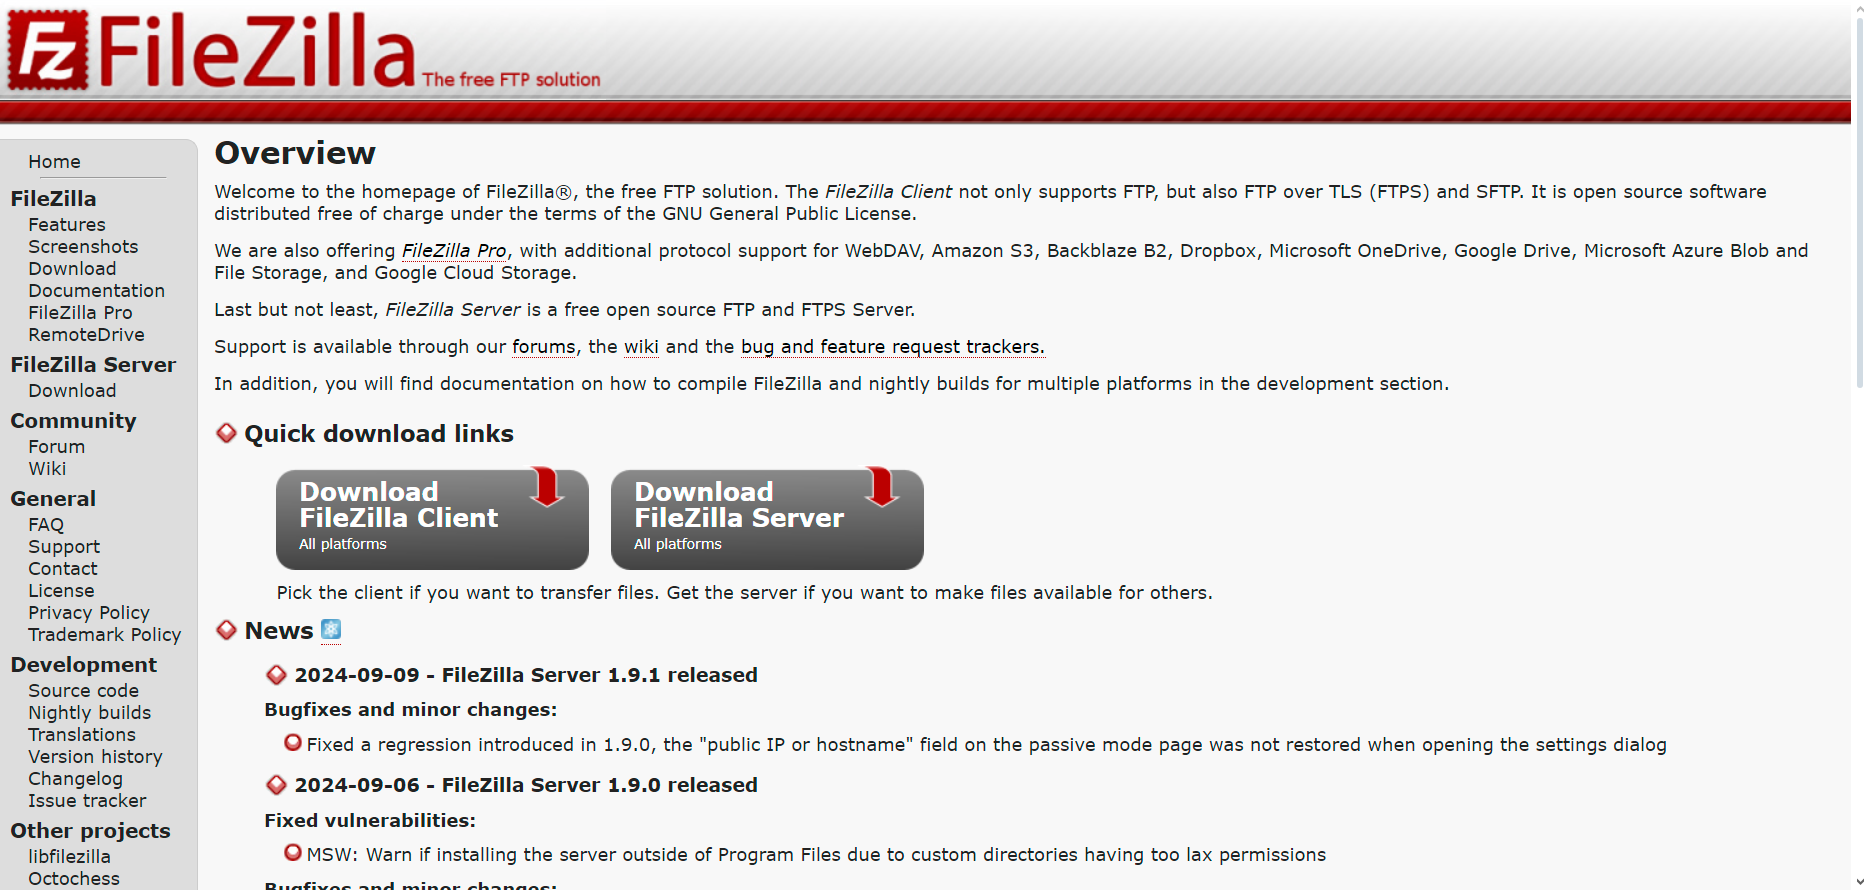Open the FAQ sidebar entry
This screenshot has width=1869, height=890.
(x=46, y=525)
